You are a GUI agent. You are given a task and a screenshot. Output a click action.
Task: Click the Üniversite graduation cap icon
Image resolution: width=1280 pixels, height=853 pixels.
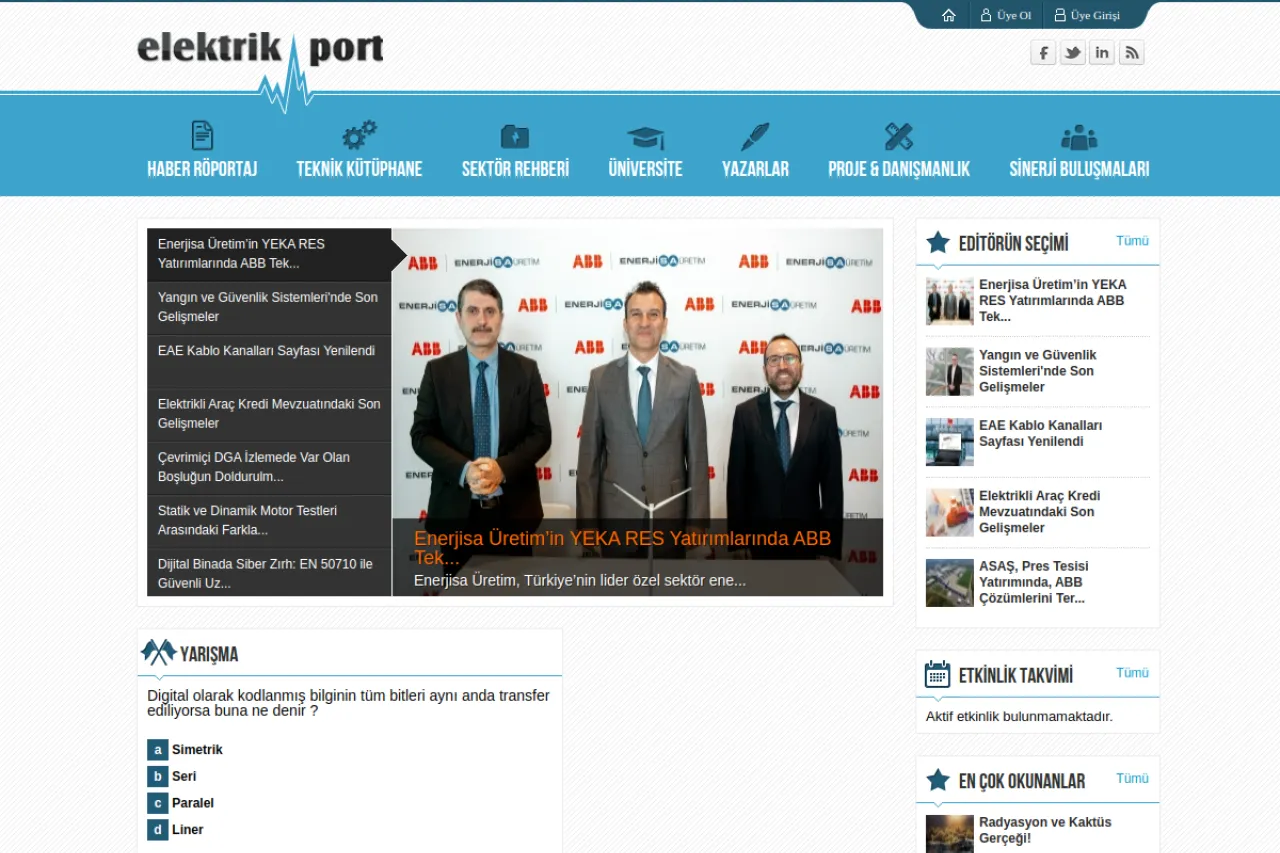coord(646,137)
